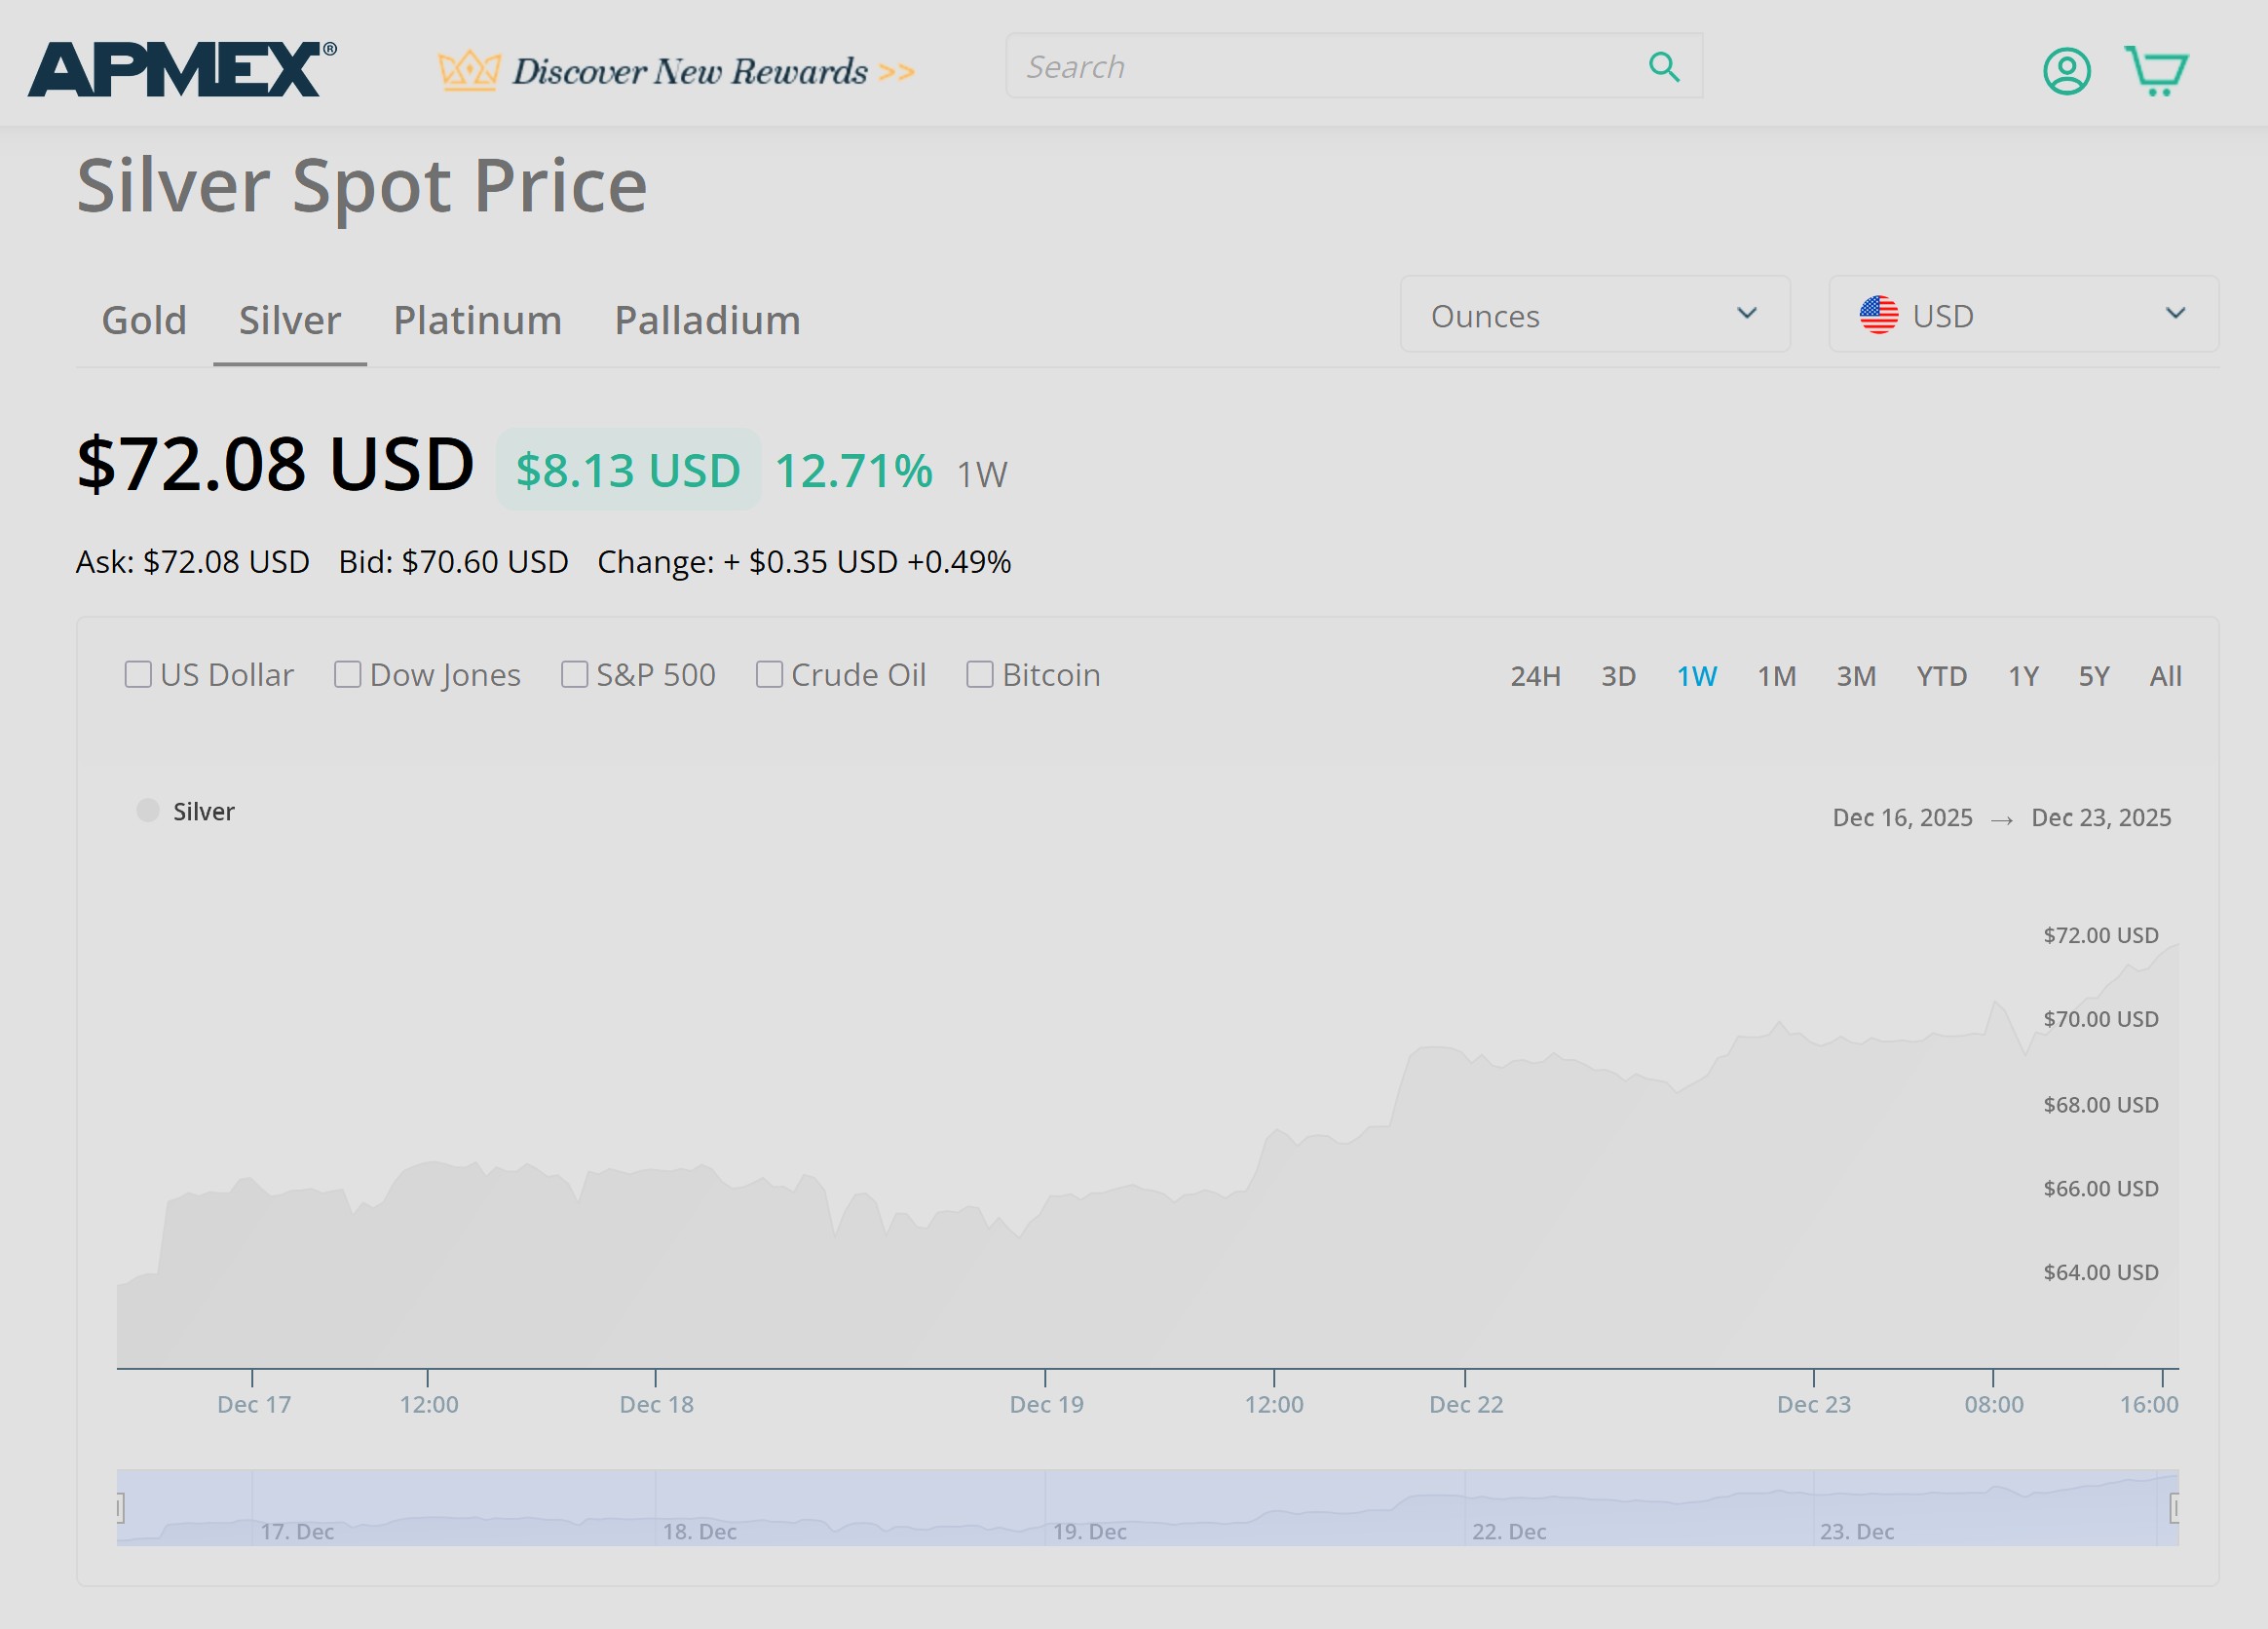This screenshot has height=1629, width=2268.
Task: Check the Dow Jones comparison box
Action: [x=347, y=674]
